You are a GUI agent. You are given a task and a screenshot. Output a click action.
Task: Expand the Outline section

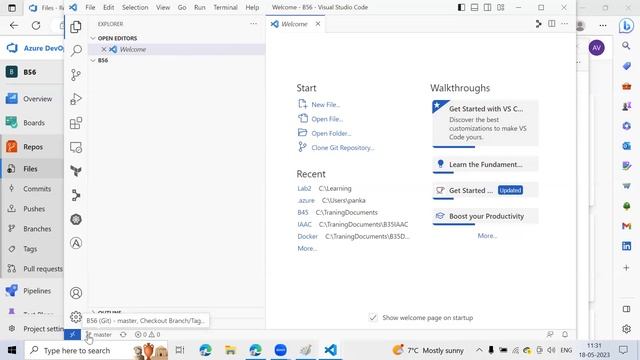click(177, 312)
